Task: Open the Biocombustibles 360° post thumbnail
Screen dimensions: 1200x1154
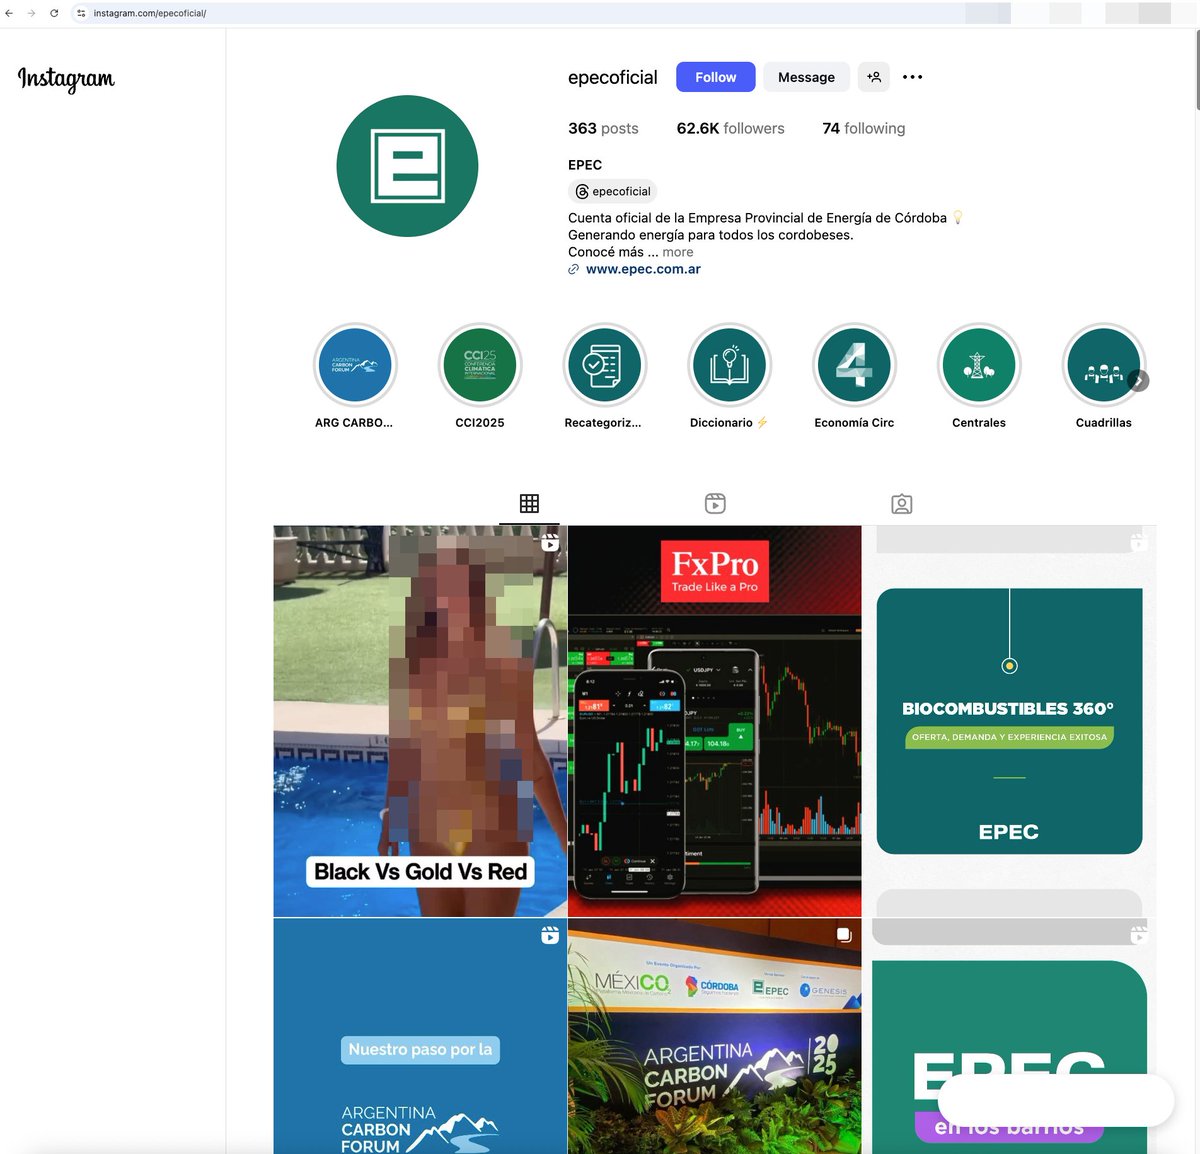Action: 1008,720
